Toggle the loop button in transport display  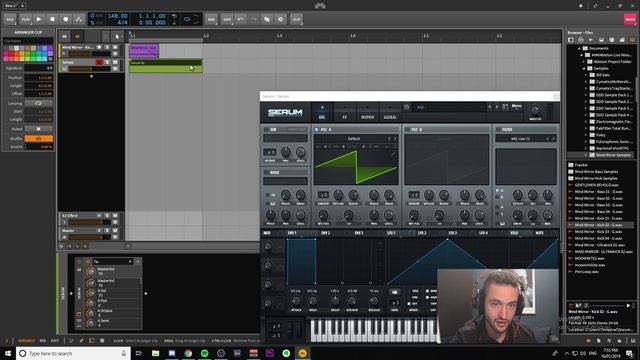point(187,19)
